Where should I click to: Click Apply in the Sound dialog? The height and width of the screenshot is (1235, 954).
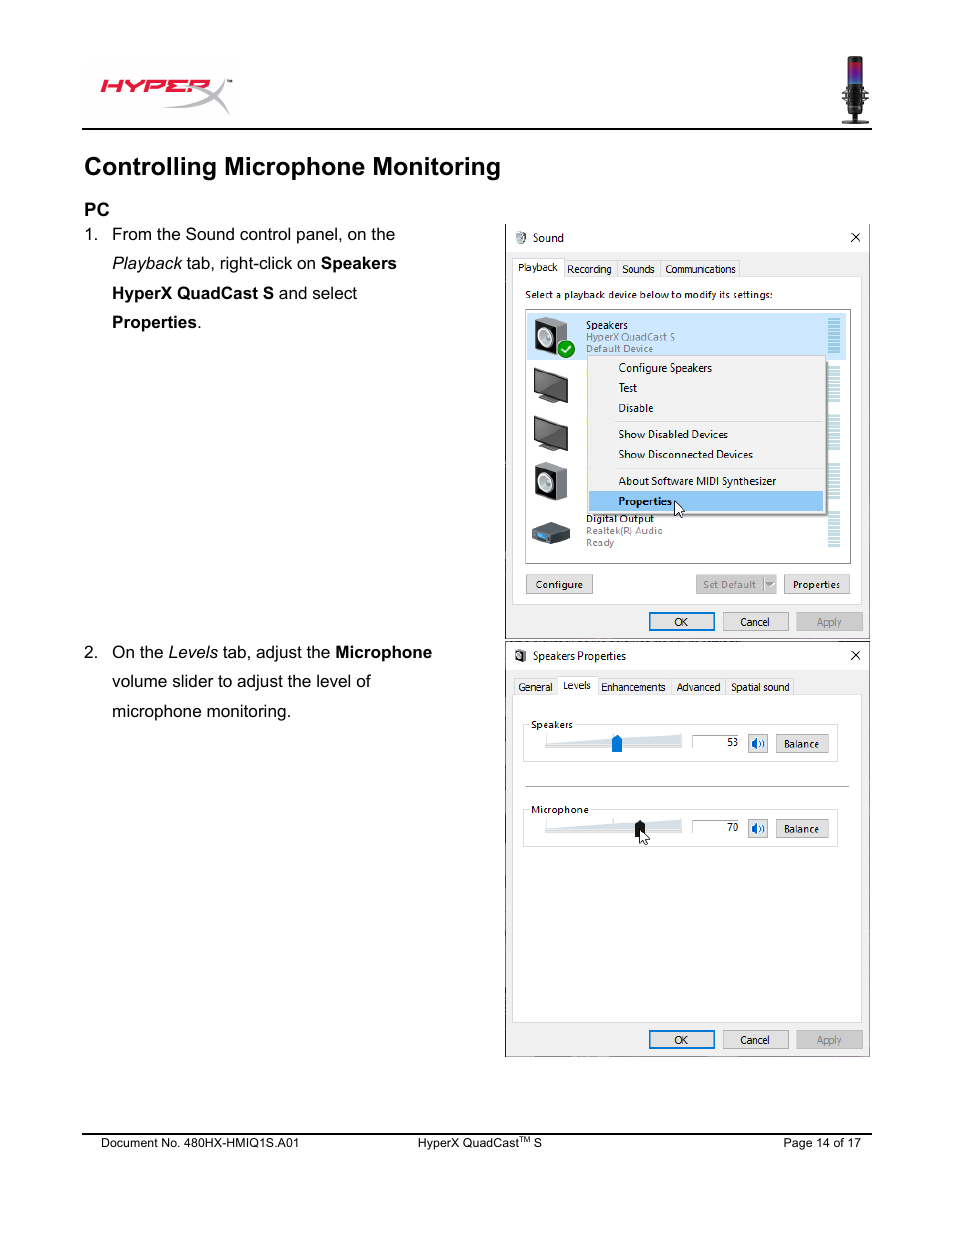(x=829, y=622)
